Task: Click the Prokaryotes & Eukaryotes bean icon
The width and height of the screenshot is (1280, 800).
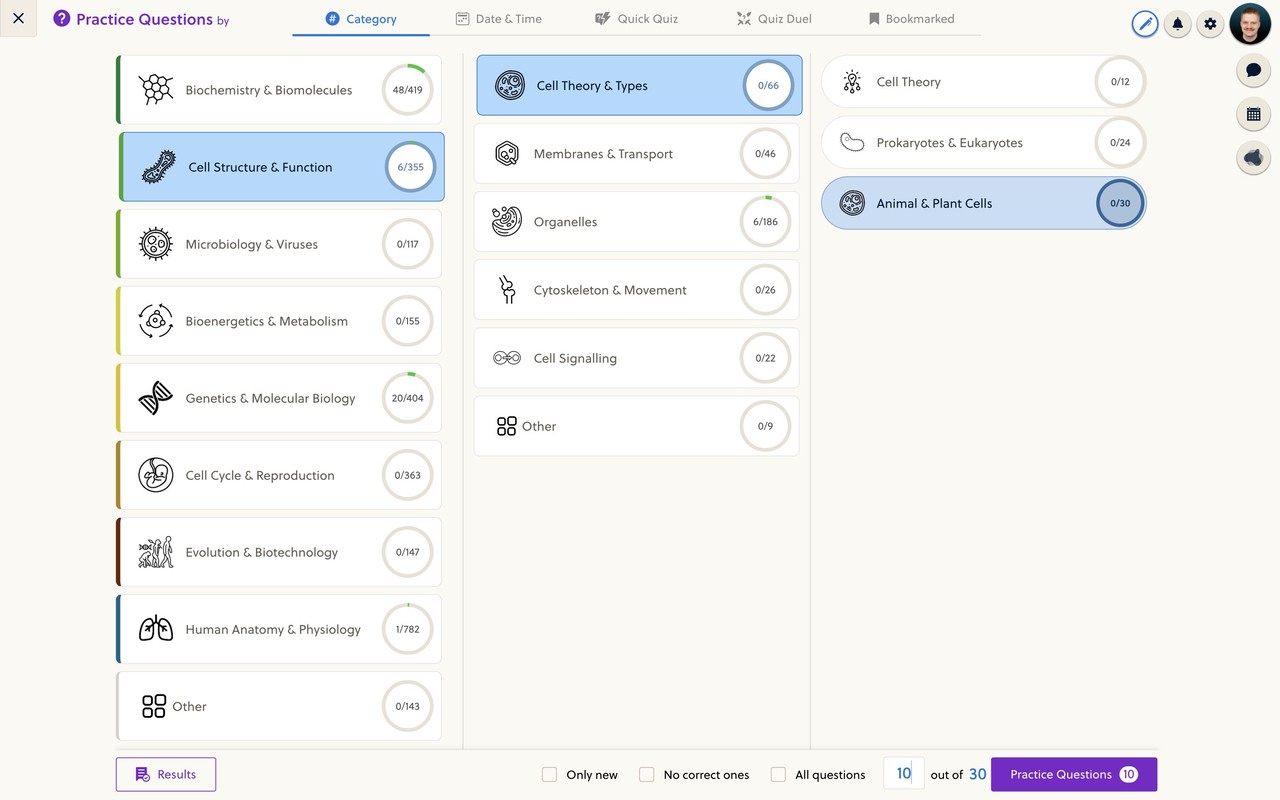Action: tap(852, 143)
